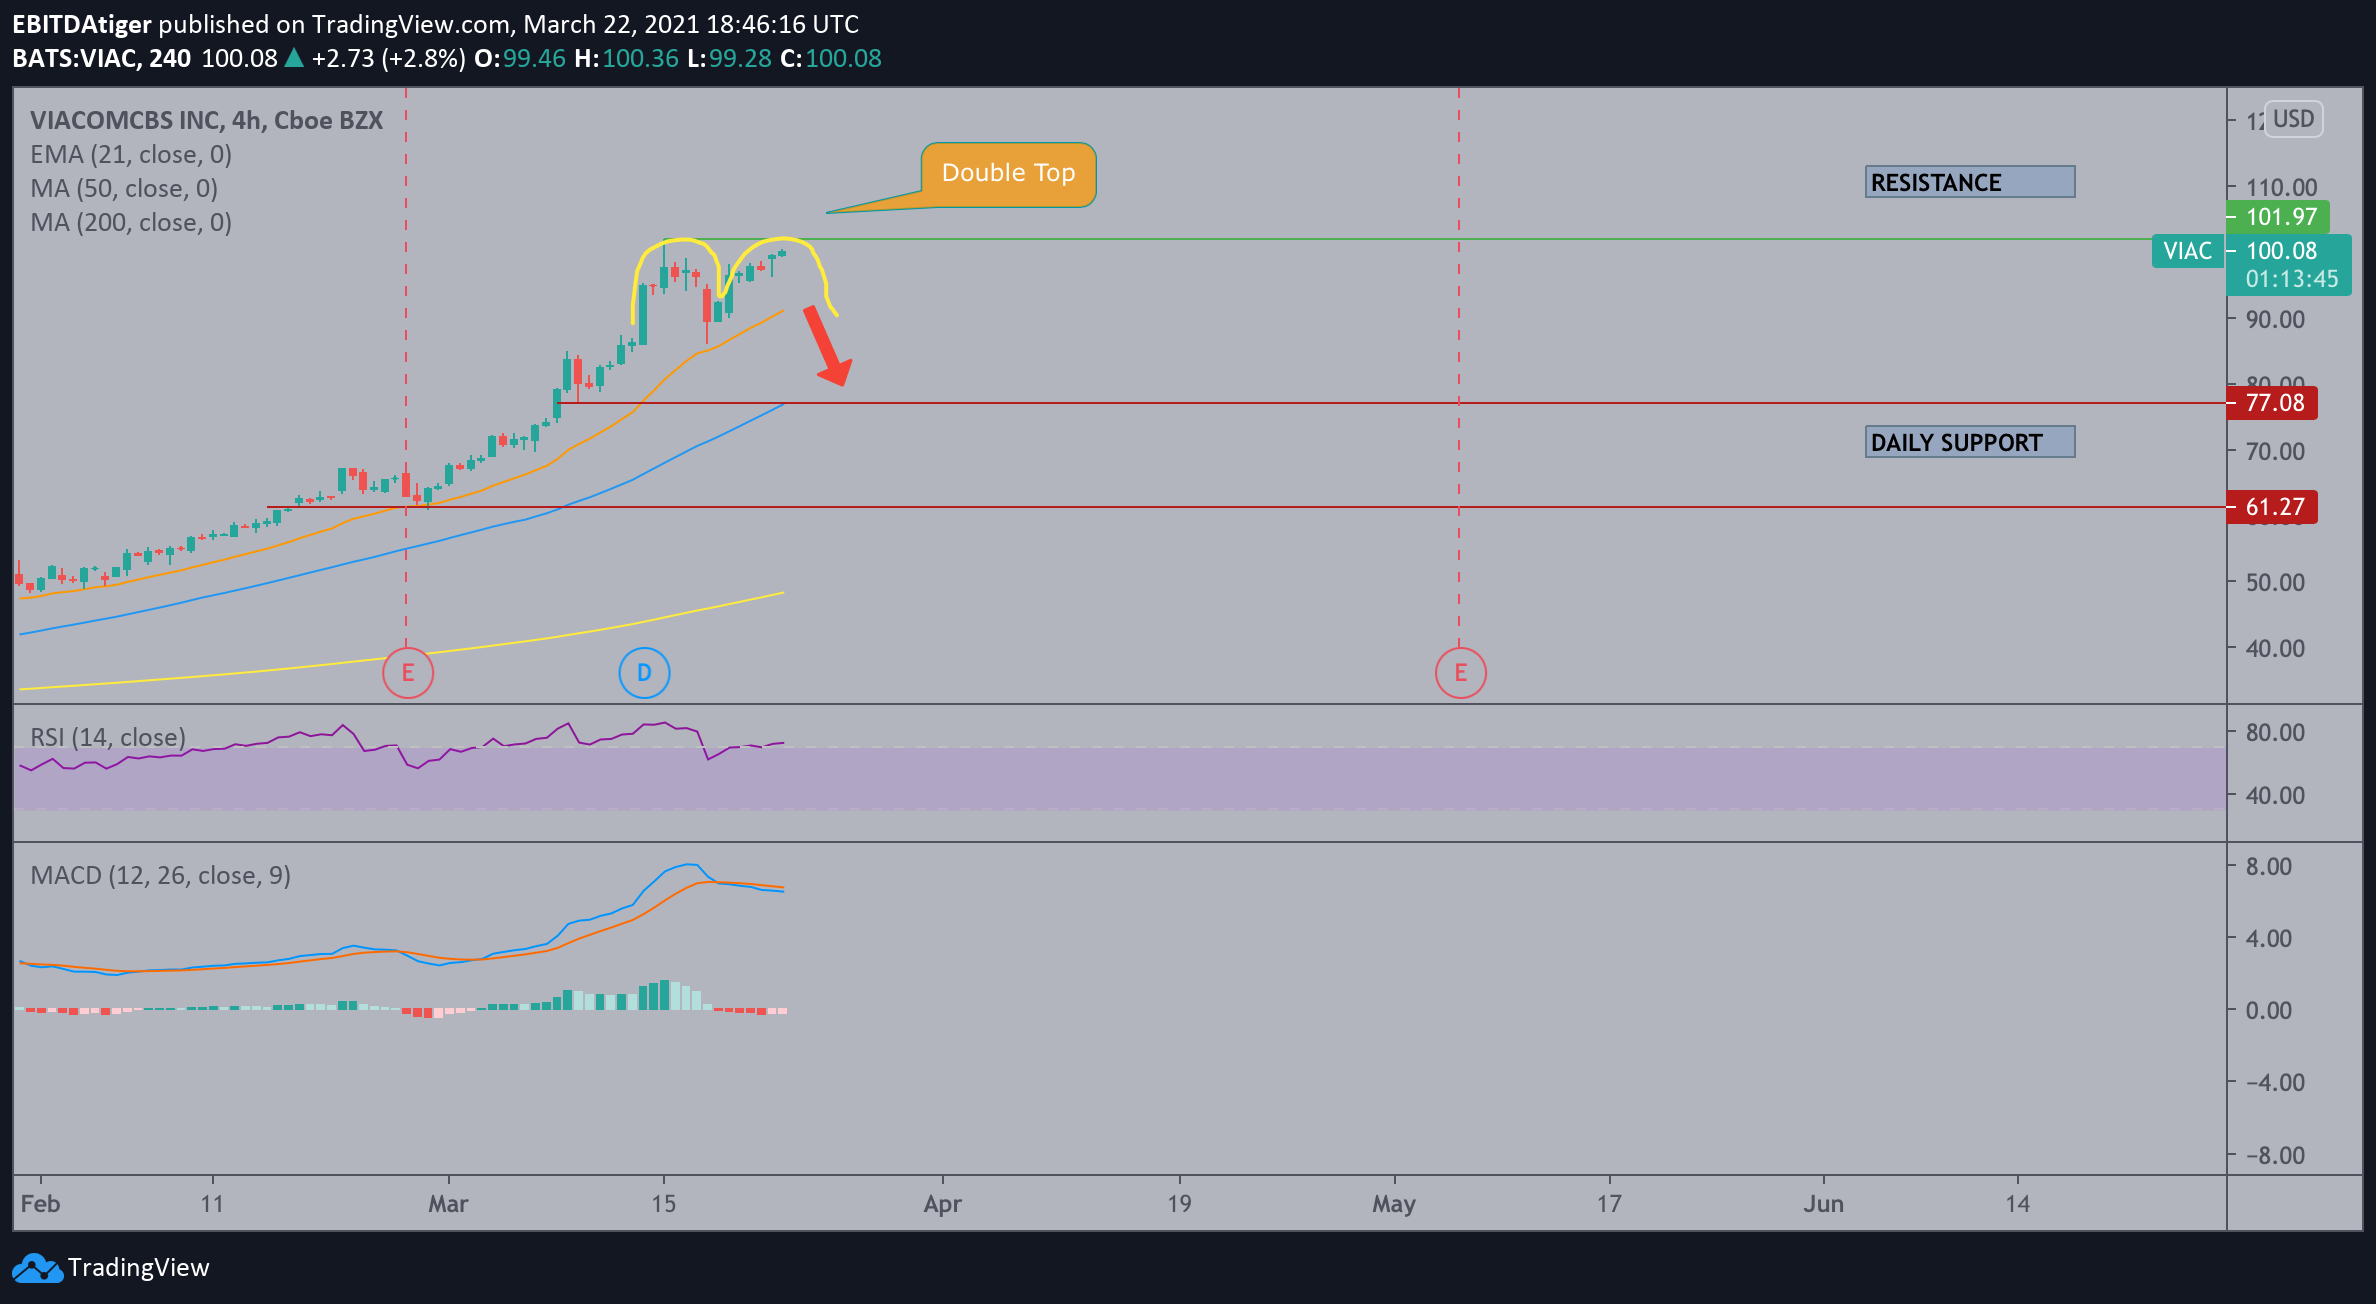
Task: Click the RSI (14, close) indicator label
Action: click(108, 738)
